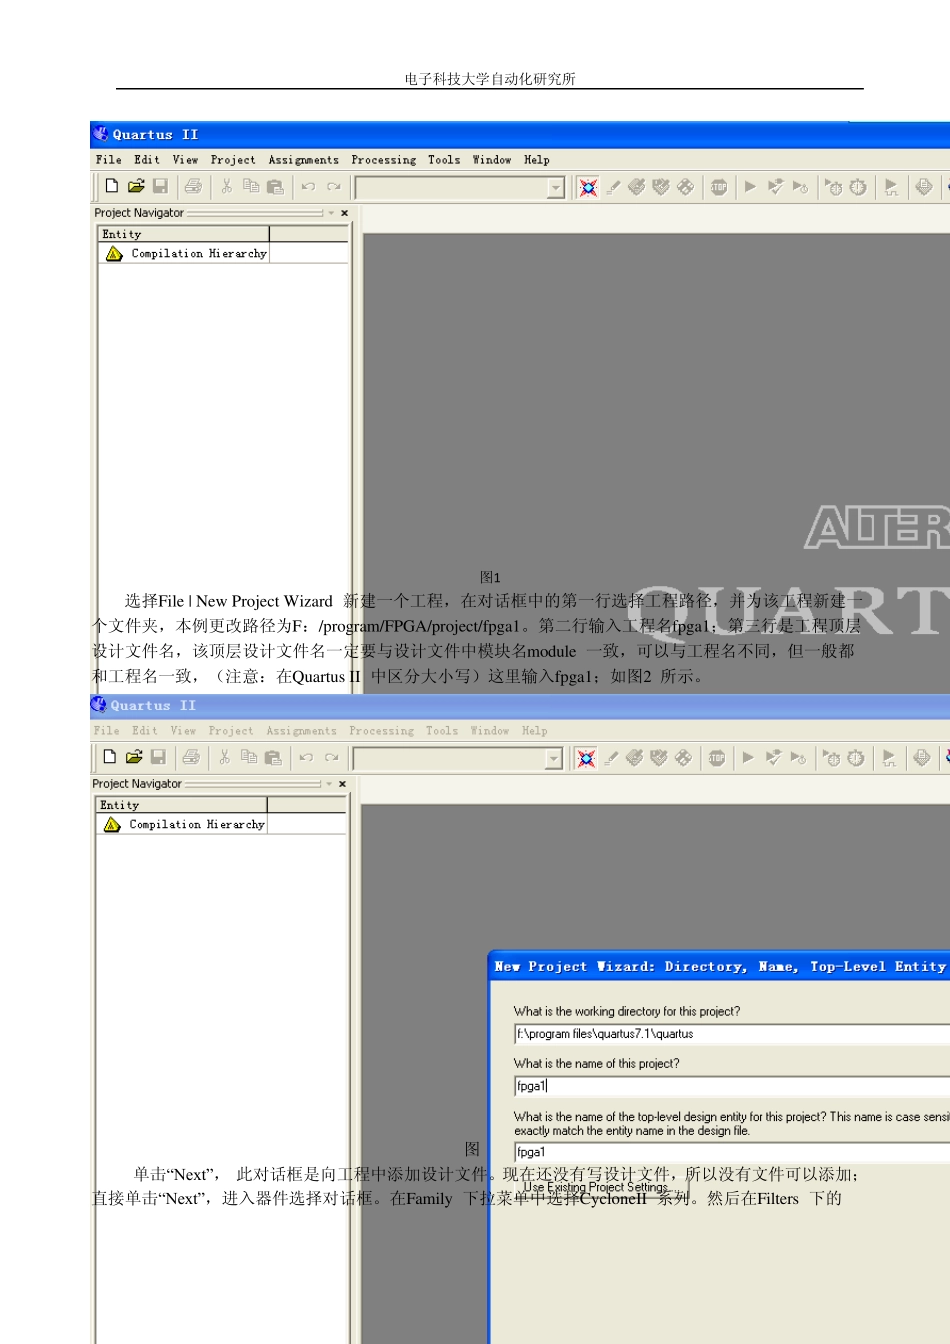The width and height of the screenshot is (950, 1344).
Task: Click Copy icon in upper Quartus window
Action: [251, 186]
